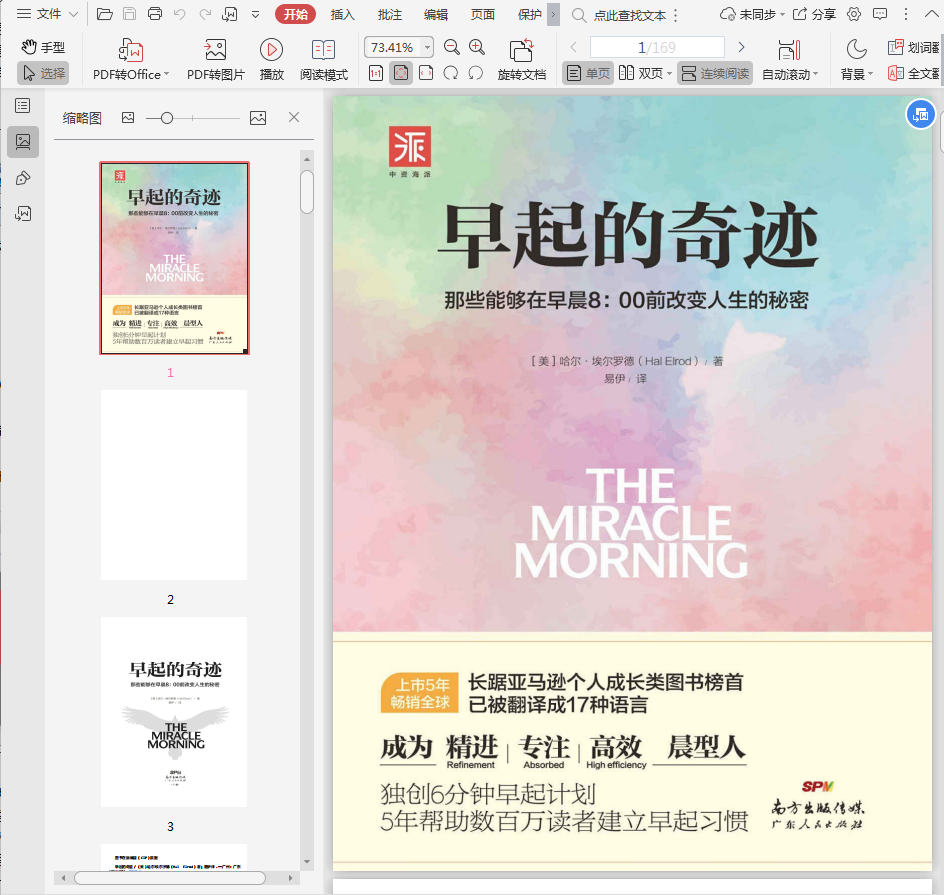
Task: Open the feedback chat bubble icon
Action: click(x=880, y=14)
